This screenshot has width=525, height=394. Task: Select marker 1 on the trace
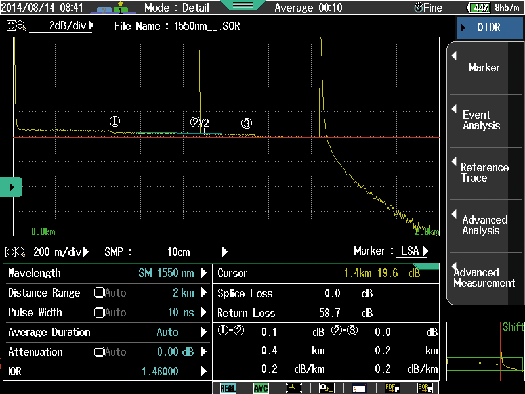click(115, 121)
